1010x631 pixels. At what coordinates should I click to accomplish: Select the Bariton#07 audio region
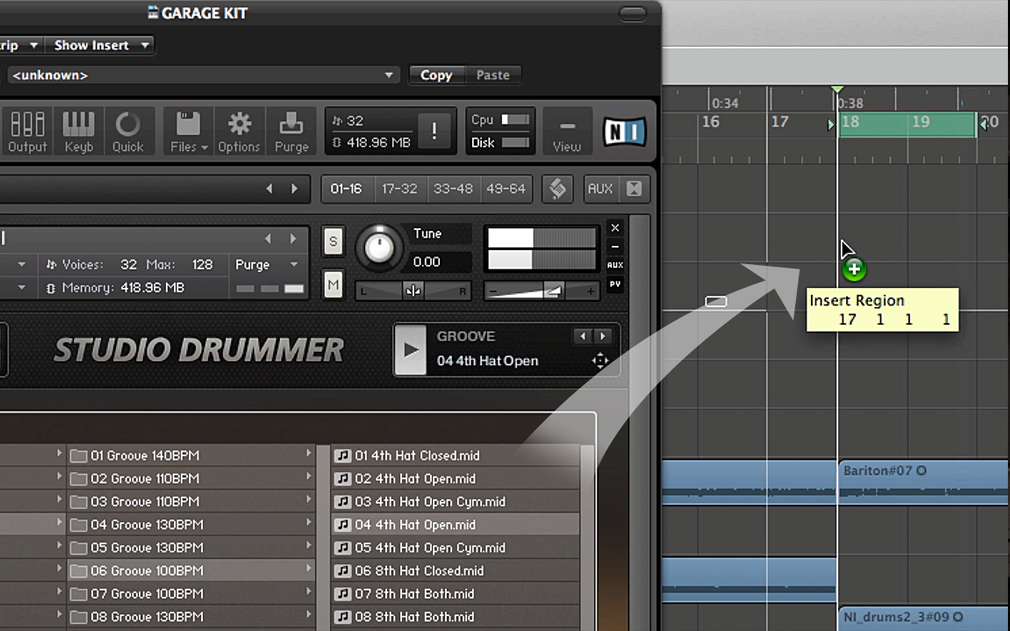924,482
